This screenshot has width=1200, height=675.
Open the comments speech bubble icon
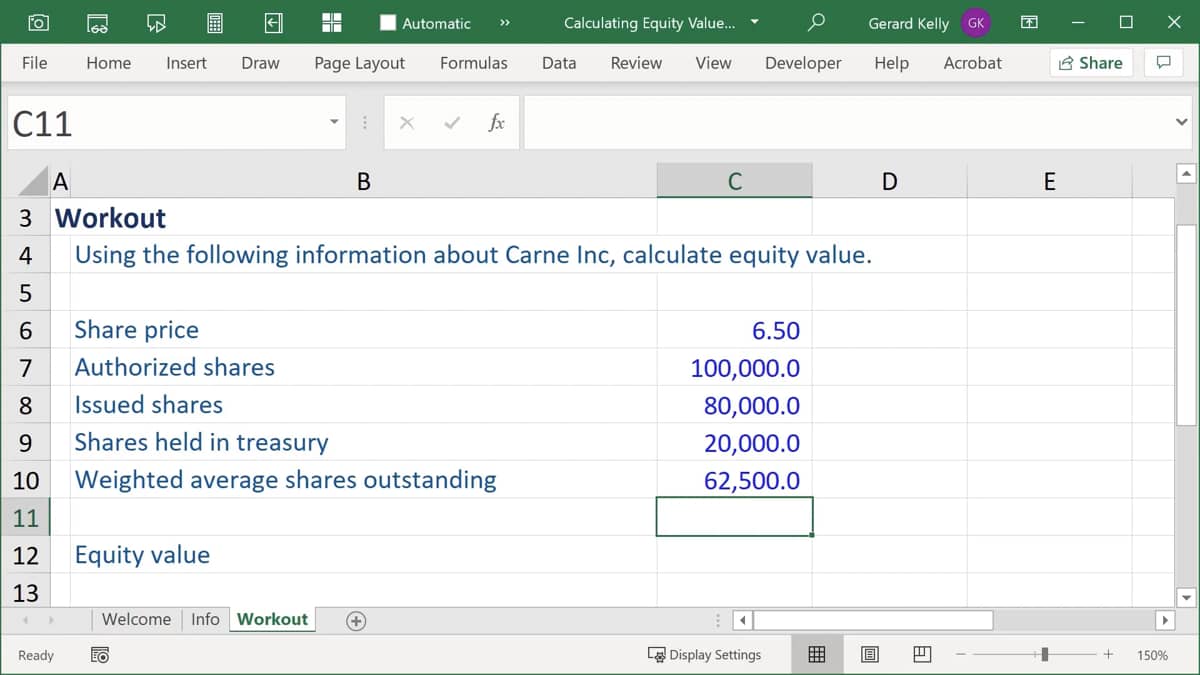coord(1163,62)
